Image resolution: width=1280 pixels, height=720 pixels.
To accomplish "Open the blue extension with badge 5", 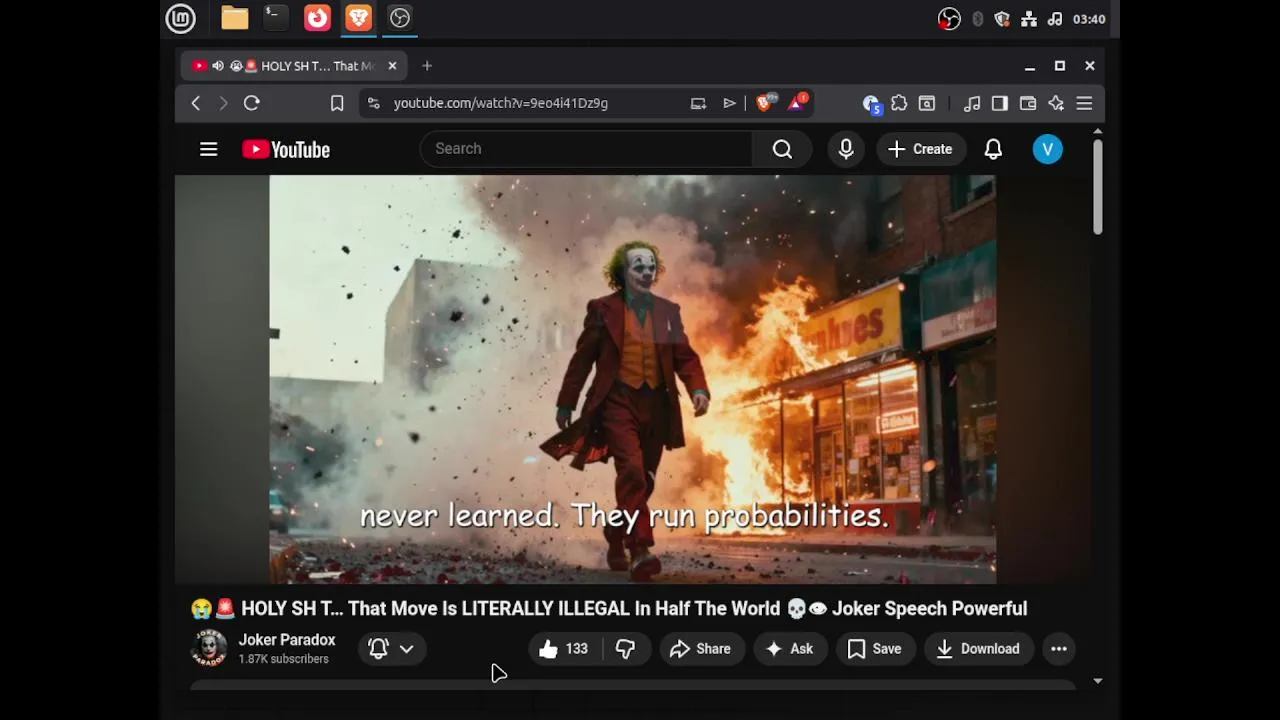I will click(x=871, y=104).
